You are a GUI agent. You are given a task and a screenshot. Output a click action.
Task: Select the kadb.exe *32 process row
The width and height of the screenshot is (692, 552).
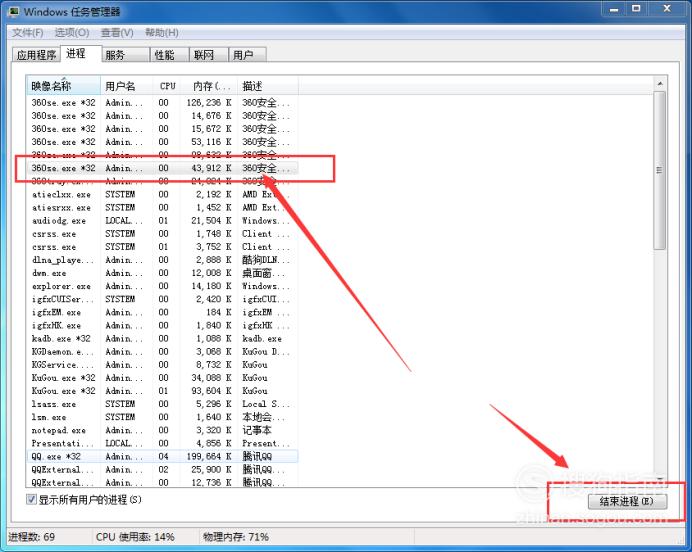(162, 338)
